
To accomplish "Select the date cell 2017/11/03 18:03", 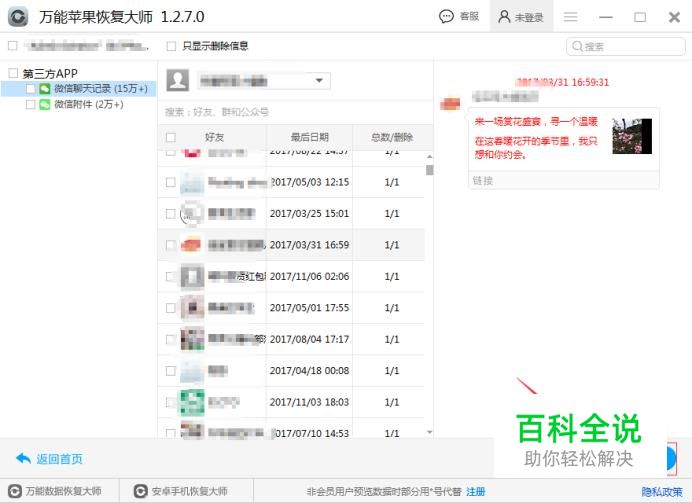I will tap(309, 402).
